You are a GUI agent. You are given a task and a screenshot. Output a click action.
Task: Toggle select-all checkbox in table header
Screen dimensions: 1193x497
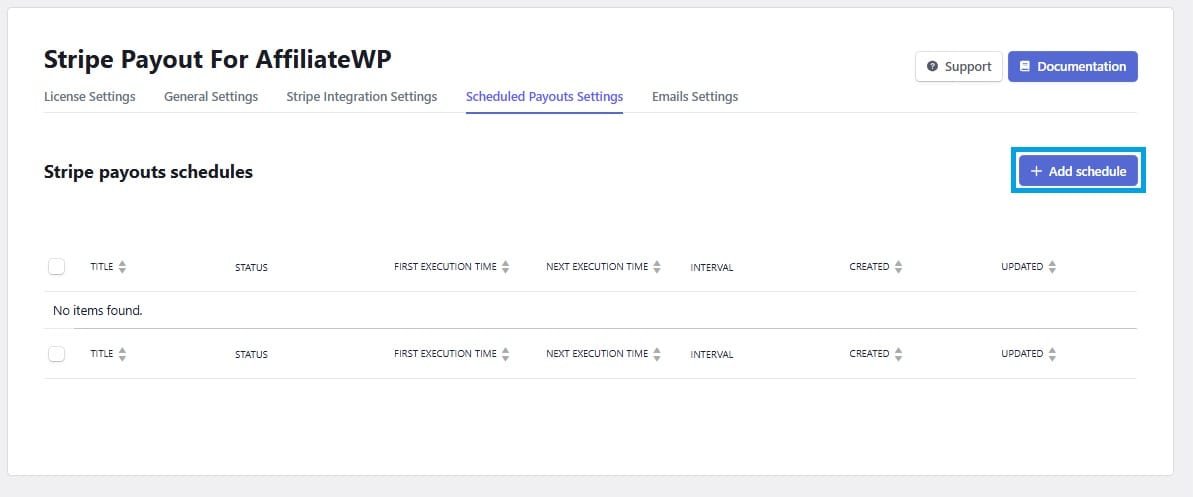point(56,266)
